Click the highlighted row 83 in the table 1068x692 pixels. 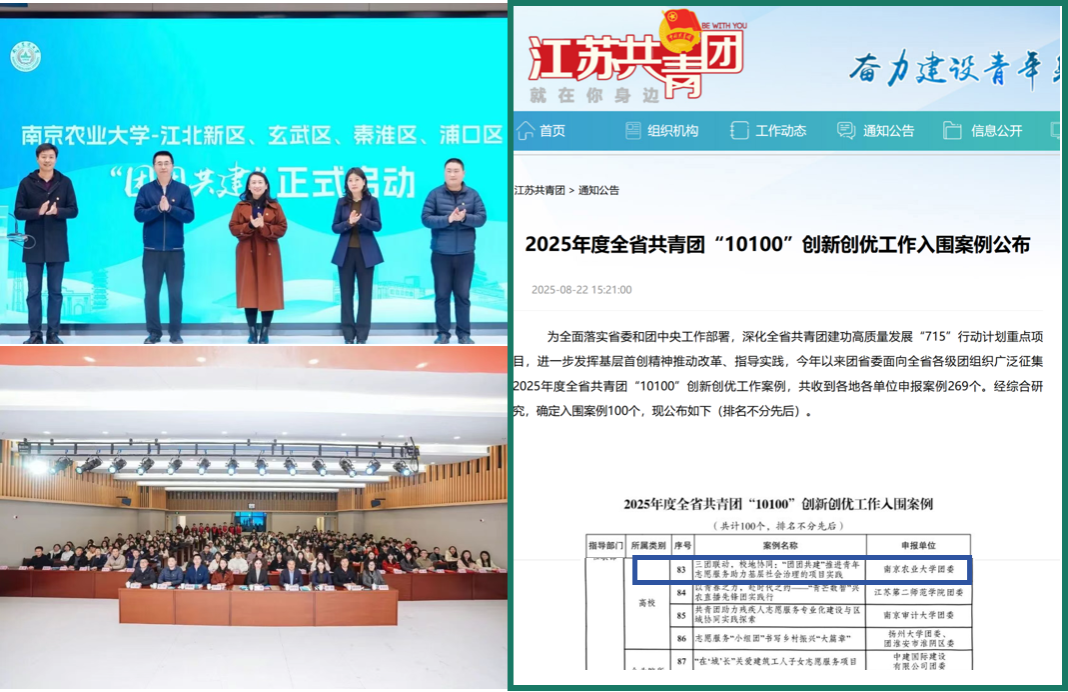tap(802, 571)
